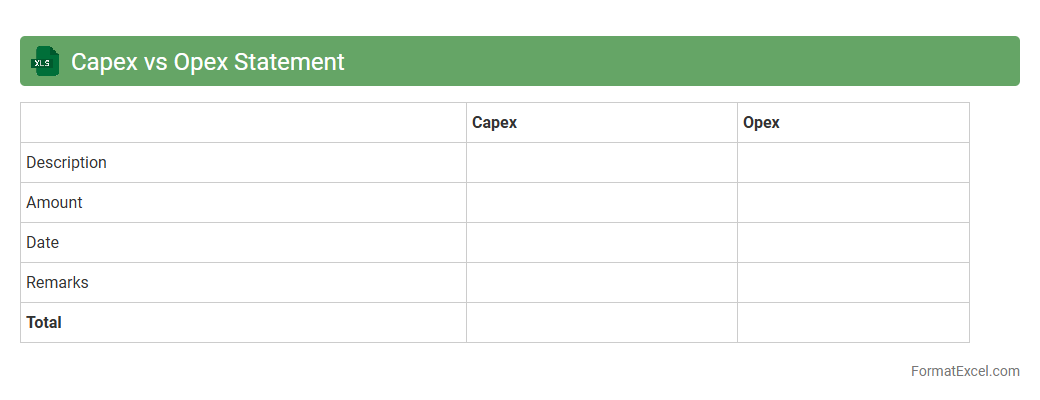Select the Capex cell in Total row

click(x=601, y=323)
